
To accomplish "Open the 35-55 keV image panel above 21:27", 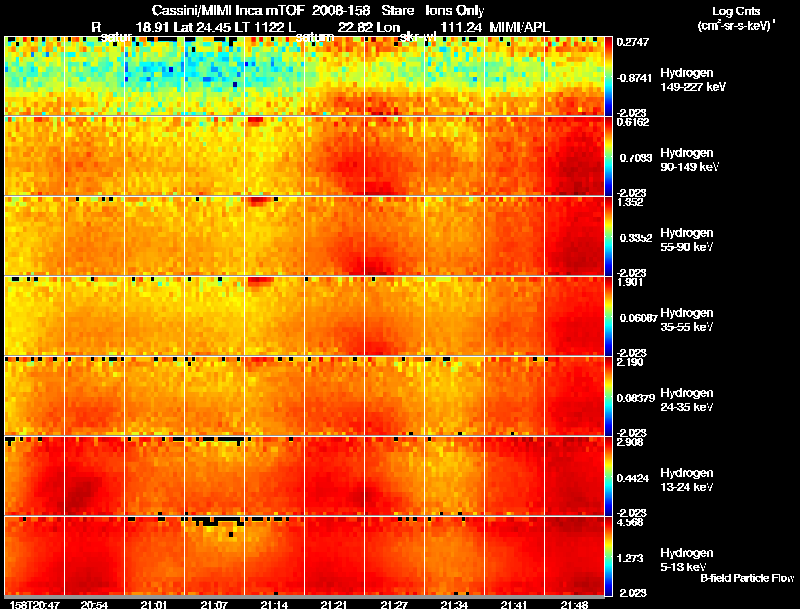I will pyautogui.click(x=394, y=316).
